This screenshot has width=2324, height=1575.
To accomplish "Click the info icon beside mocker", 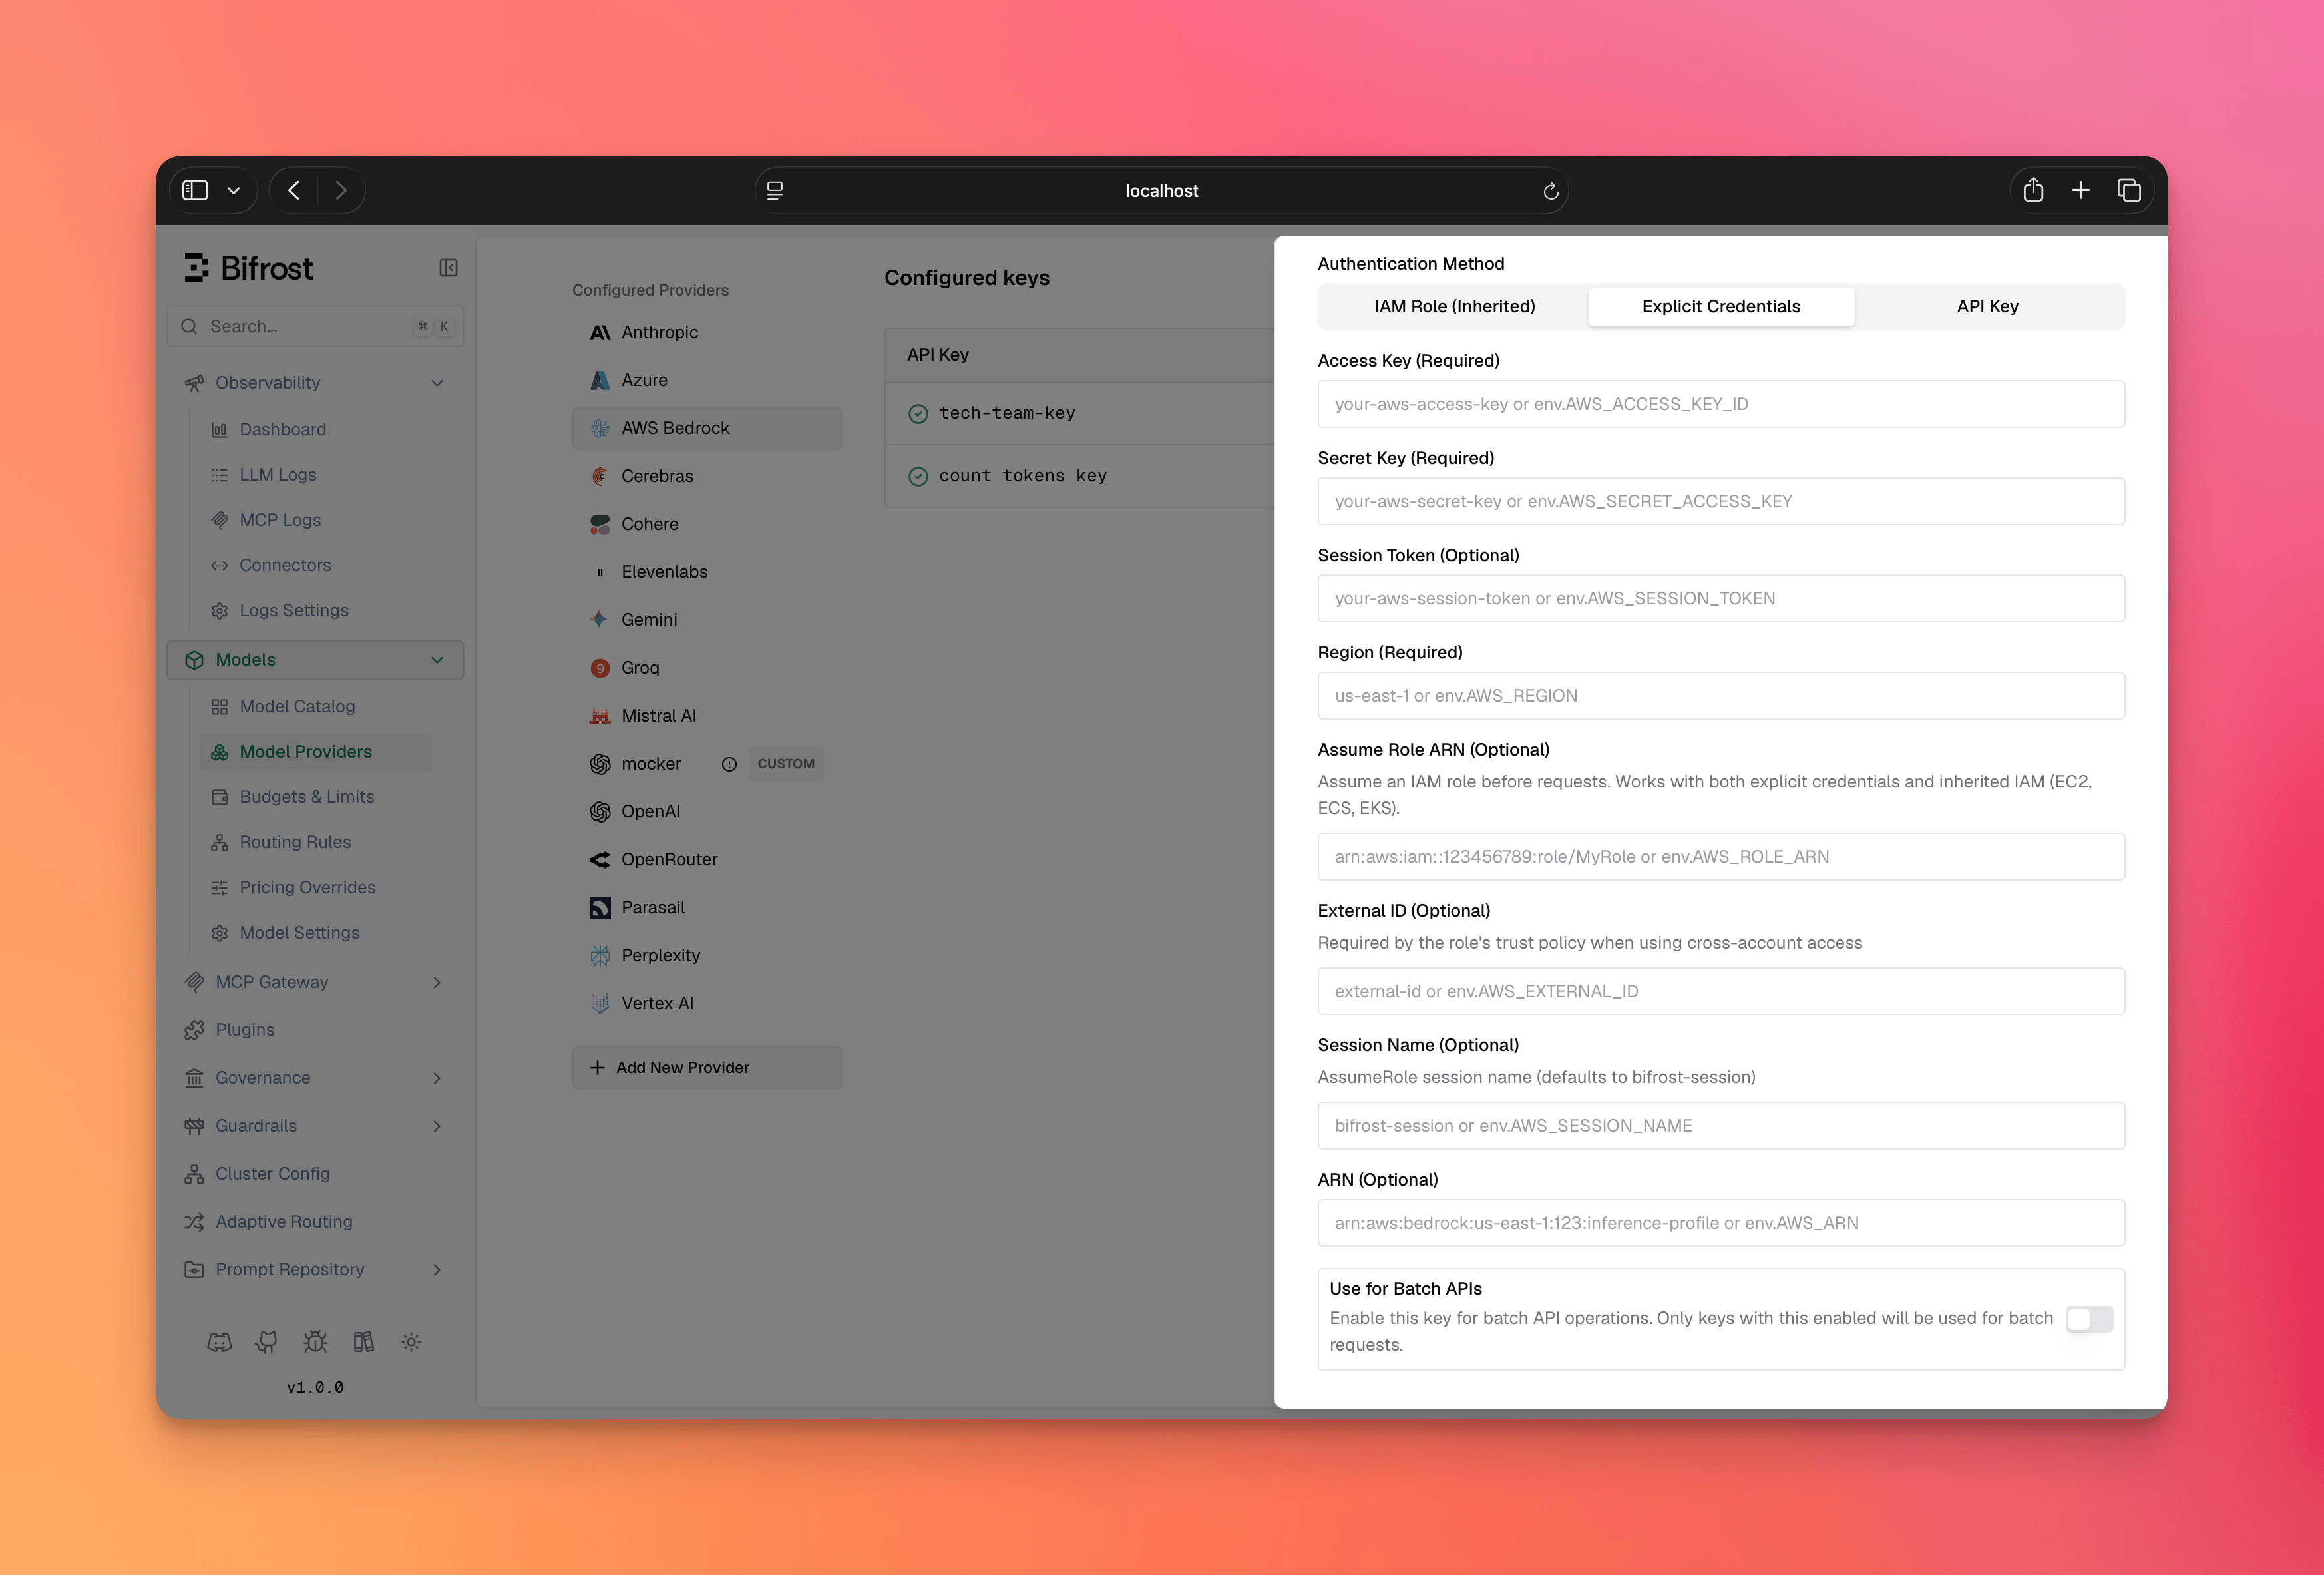I will [x=729, y=764].
